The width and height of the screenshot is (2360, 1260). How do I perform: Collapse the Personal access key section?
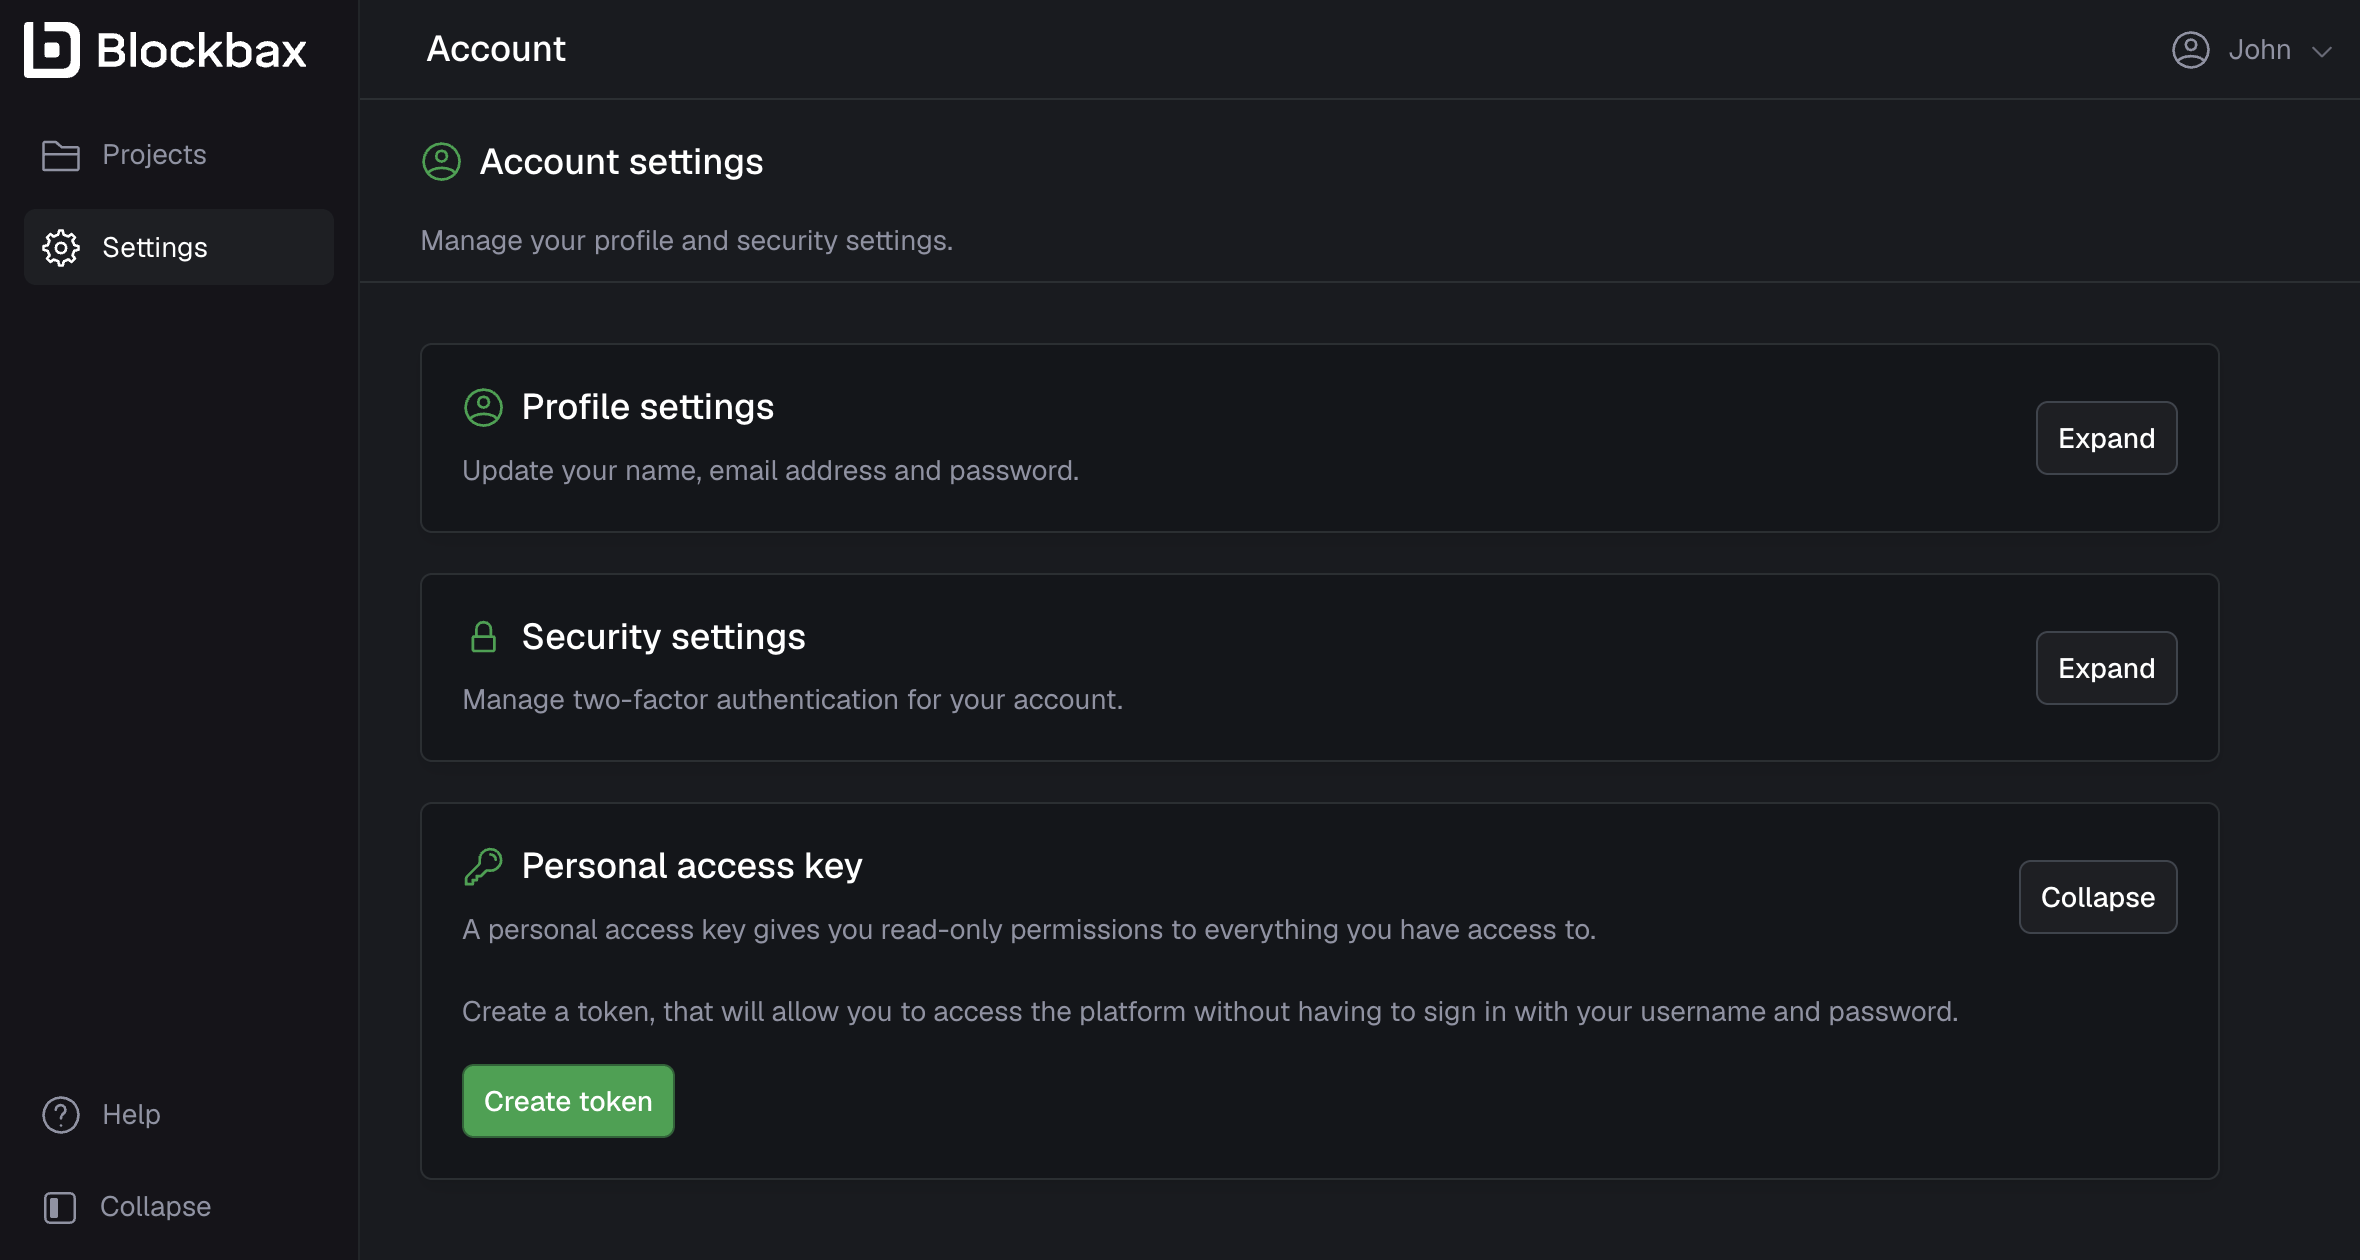[2098, 897]
